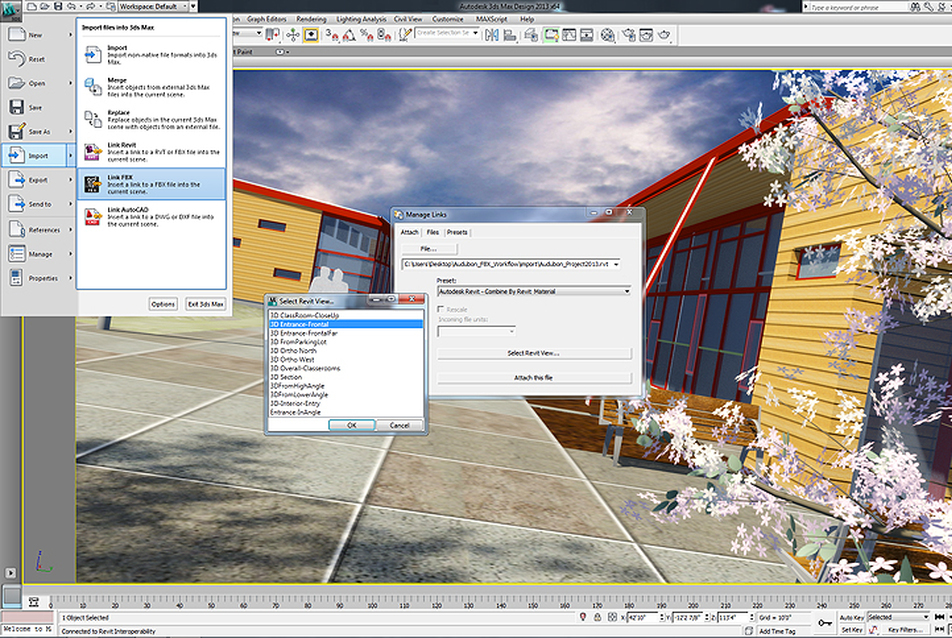The height and width of the screenshot is (638, 952).
Task: Toggle the Isolate Selection lightbulb icon
Action: point(582,617)
